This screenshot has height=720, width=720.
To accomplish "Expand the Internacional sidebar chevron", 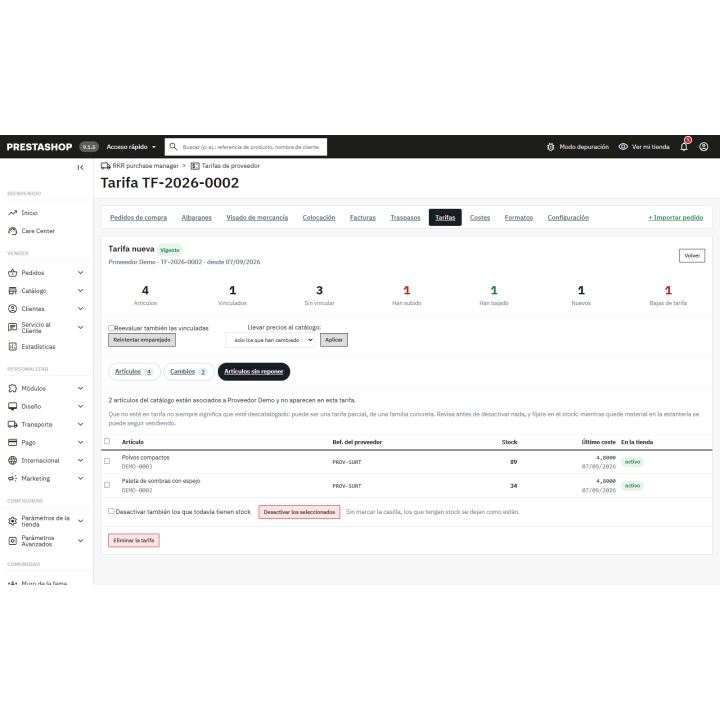I will [x=80, y=461].
